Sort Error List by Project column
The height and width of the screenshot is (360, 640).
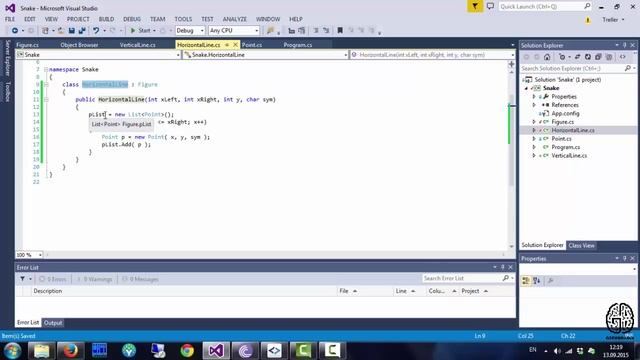[487, 291]
